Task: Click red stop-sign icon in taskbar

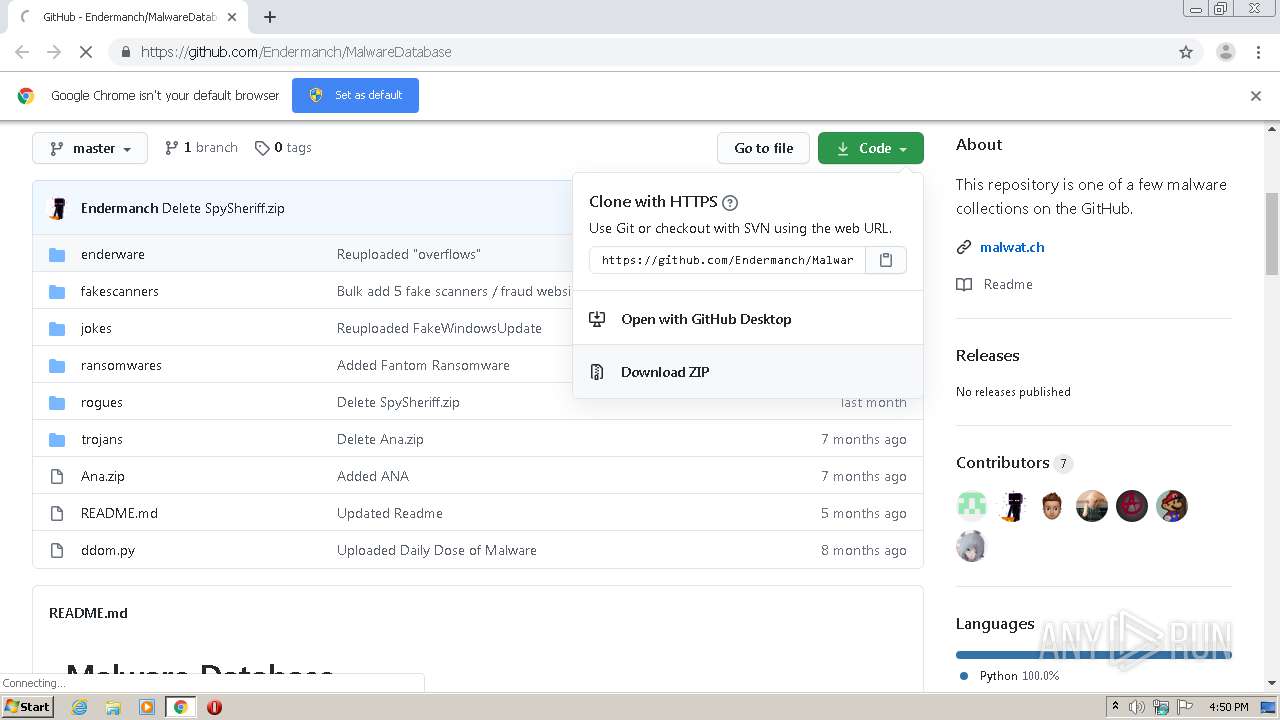Action: 214,707
